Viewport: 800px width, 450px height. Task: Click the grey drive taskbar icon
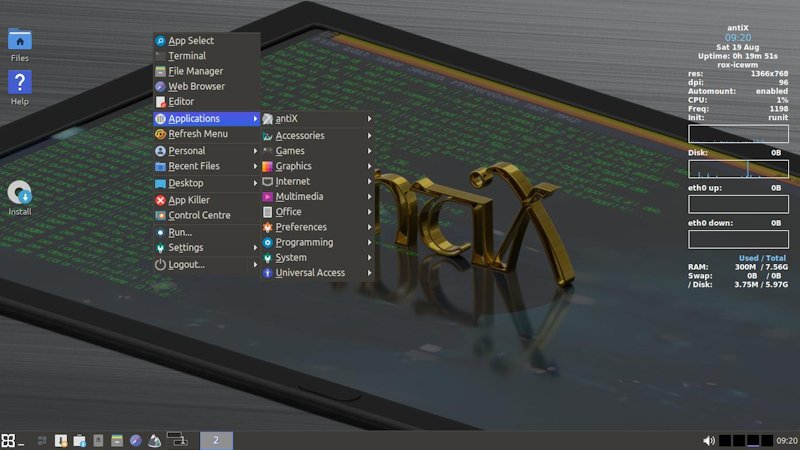tap(98, 440)
